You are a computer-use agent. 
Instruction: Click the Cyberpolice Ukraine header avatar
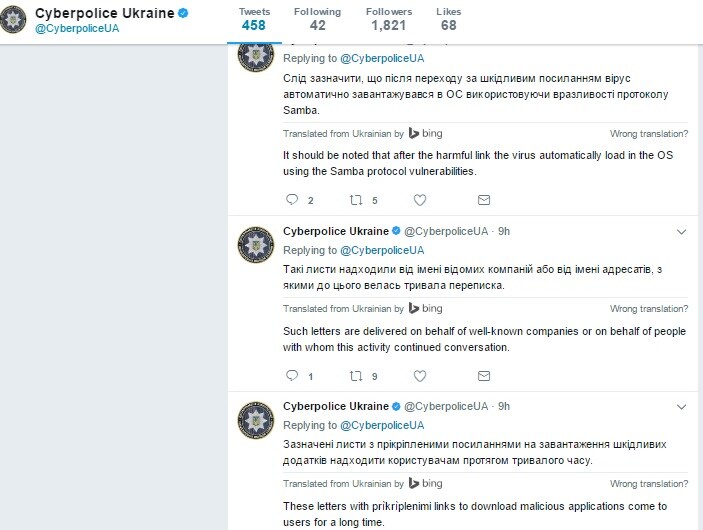click(x=13, y=20)
